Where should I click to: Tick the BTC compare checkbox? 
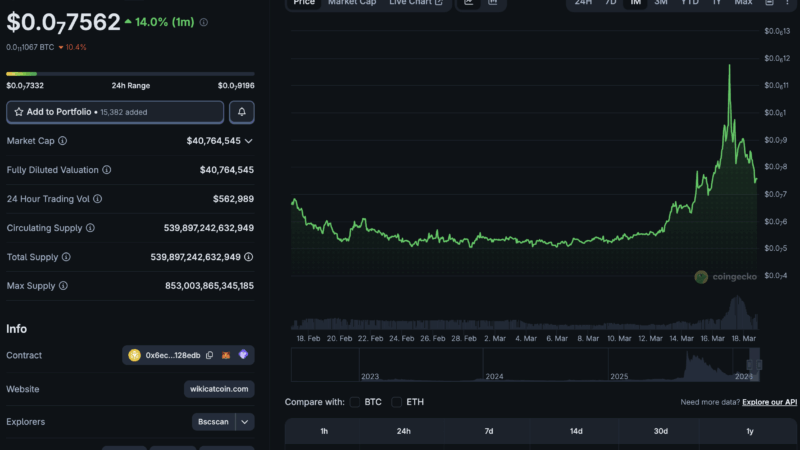tap(355, 402)
